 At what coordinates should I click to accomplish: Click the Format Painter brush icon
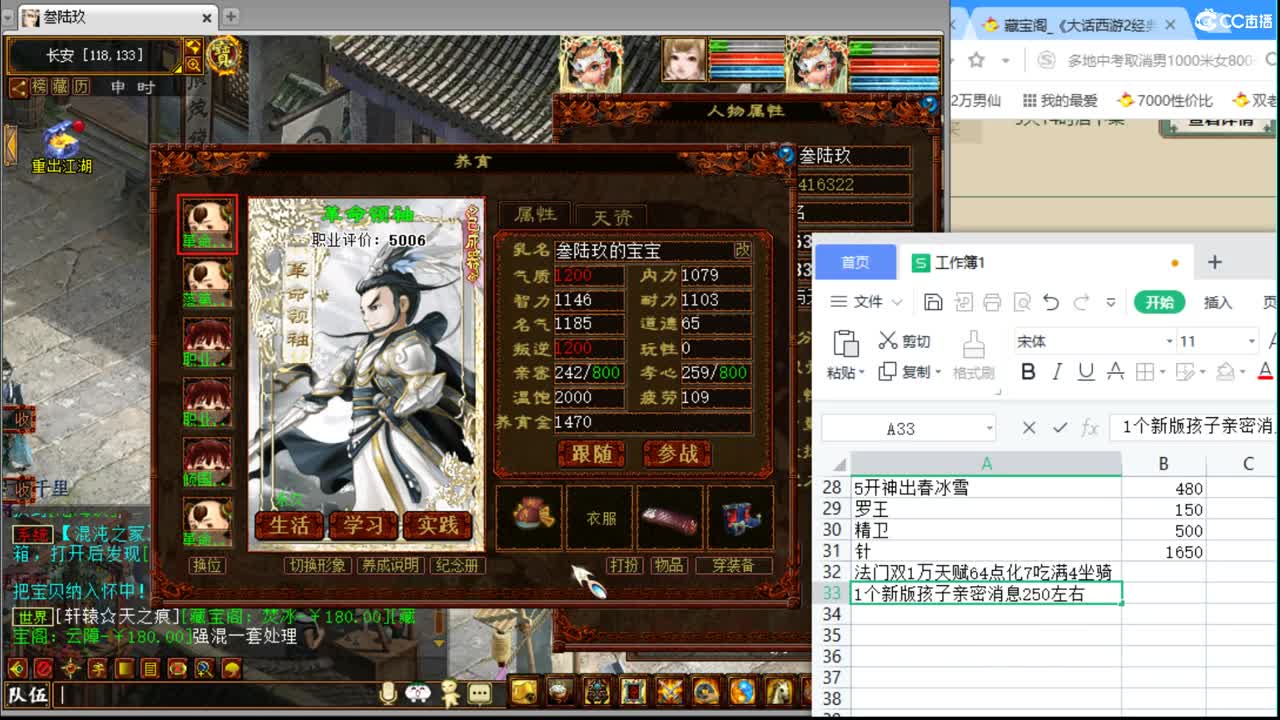pos(973,346)
